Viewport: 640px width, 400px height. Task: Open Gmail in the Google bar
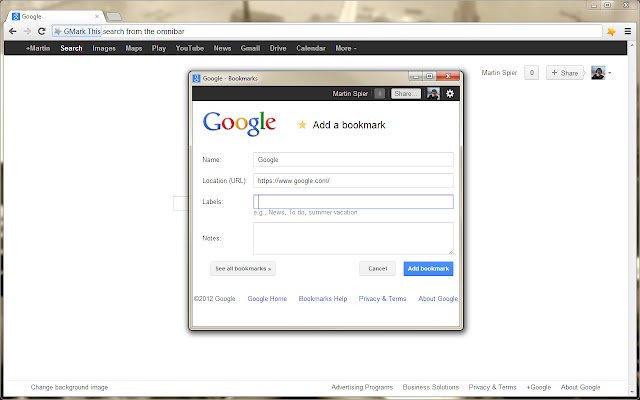click(250, 48)
